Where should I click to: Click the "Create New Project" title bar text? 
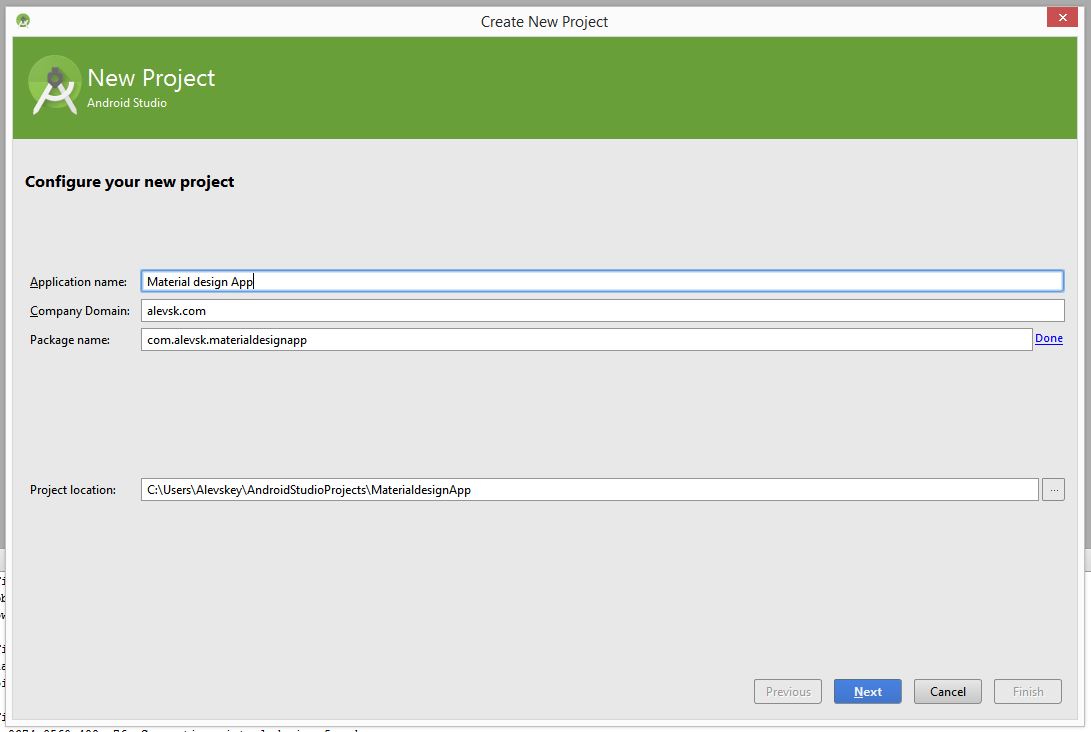coord(544,21)
